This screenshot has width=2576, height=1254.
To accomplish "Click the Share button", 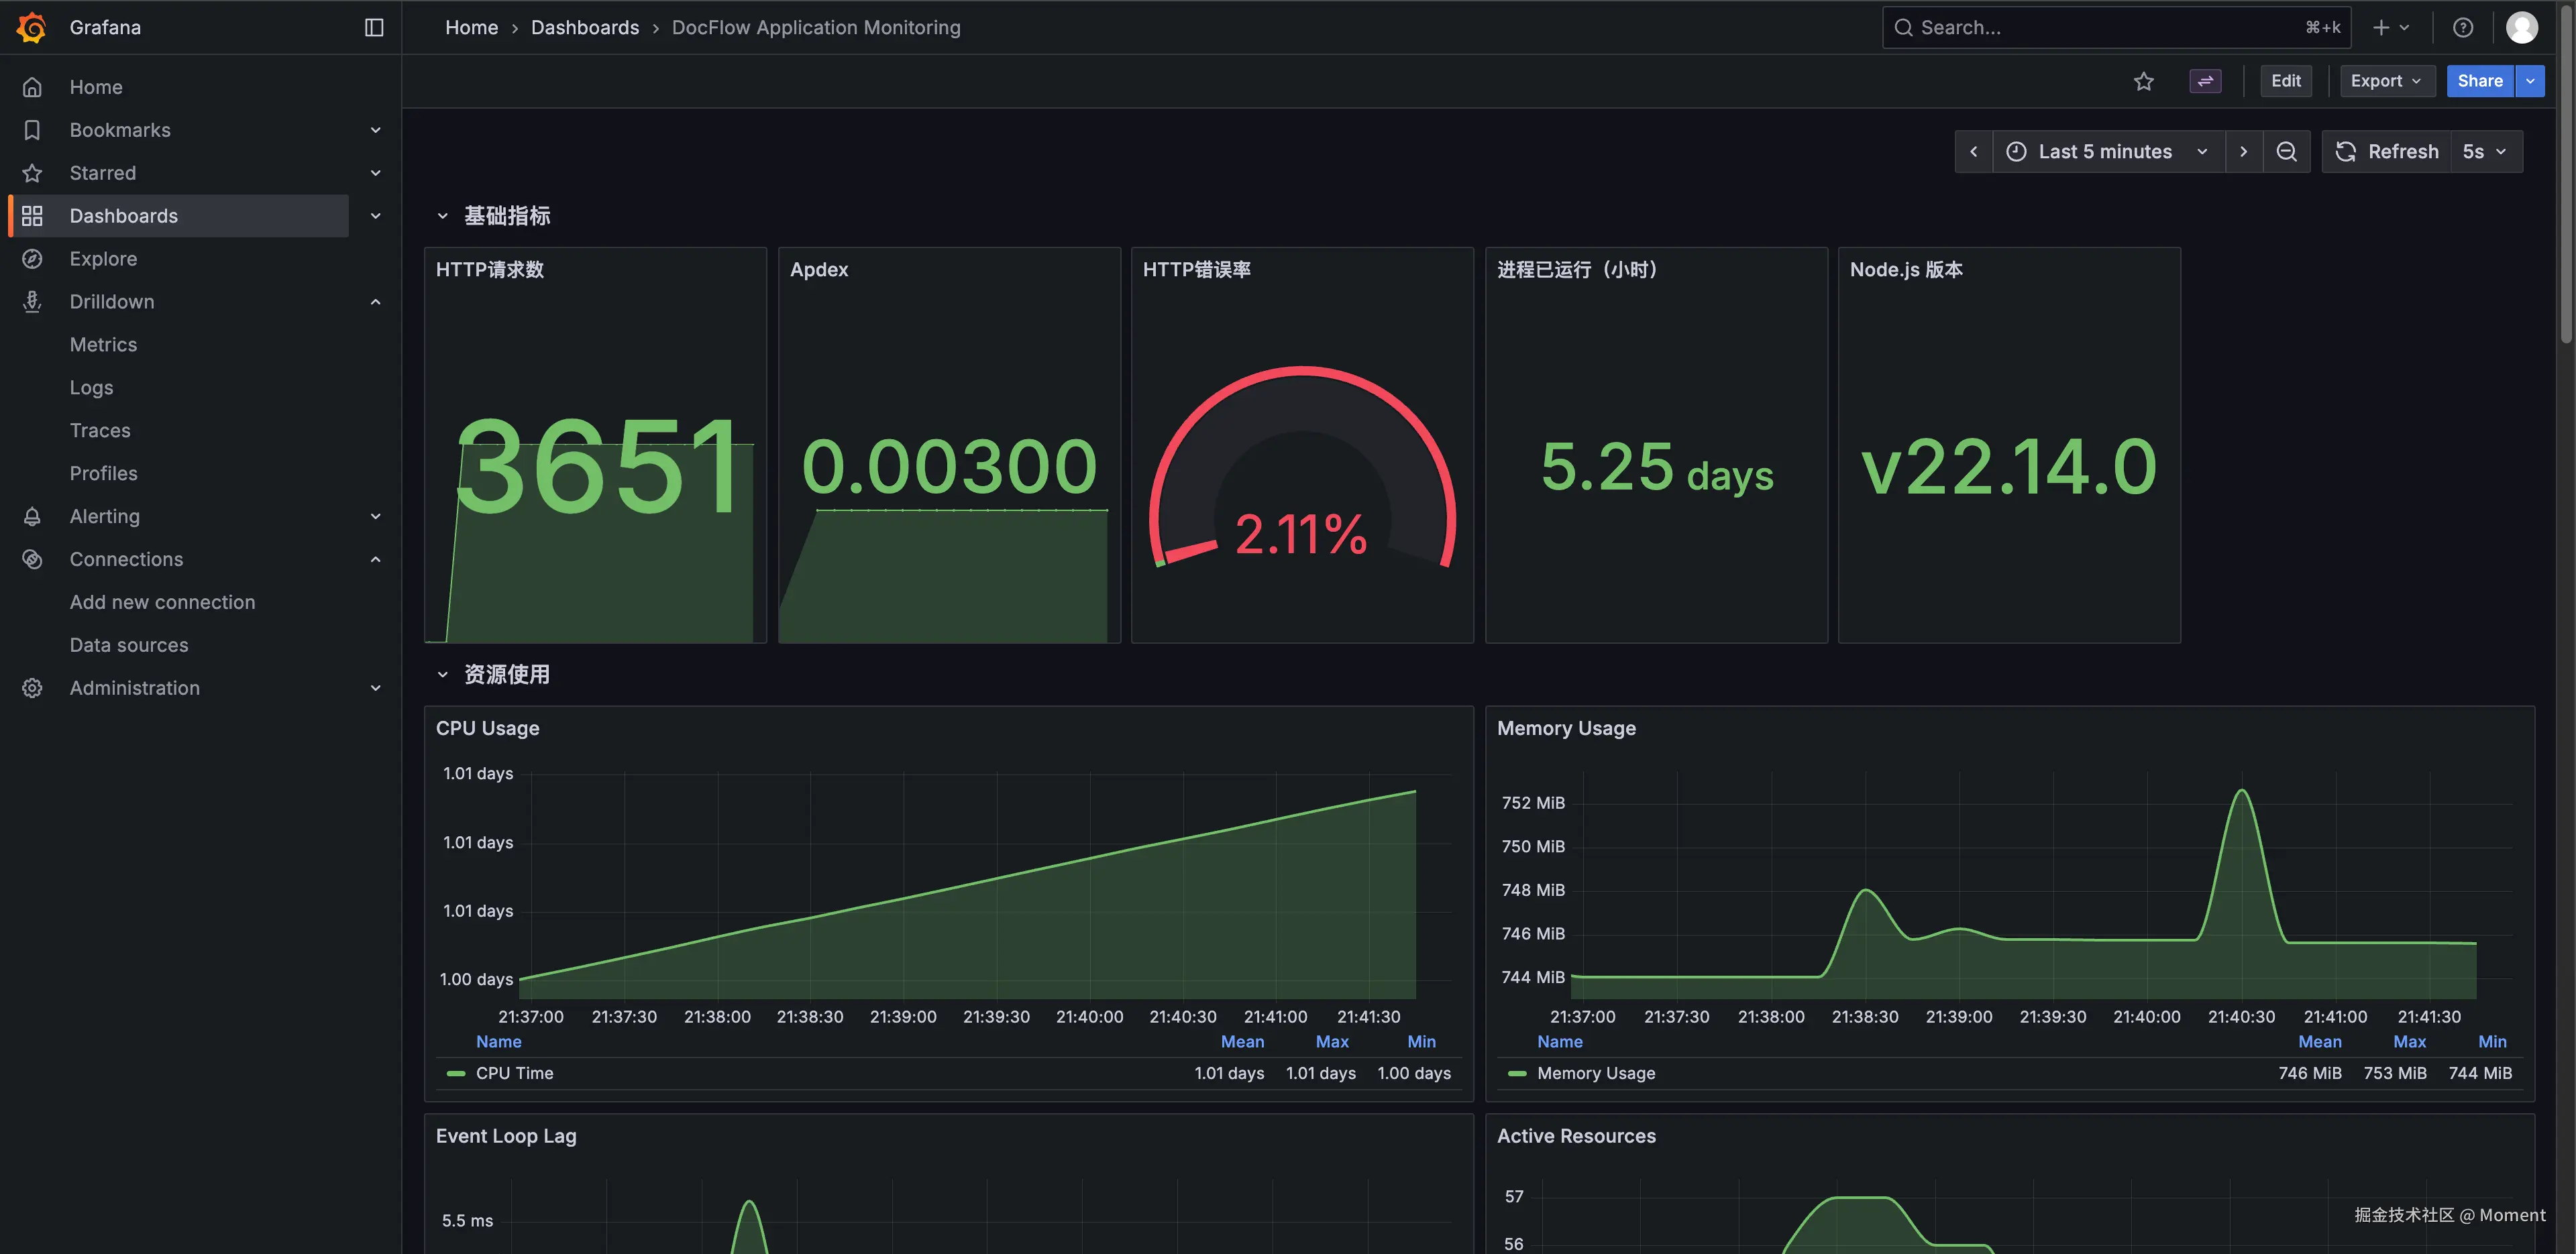I will (2479, 81).
